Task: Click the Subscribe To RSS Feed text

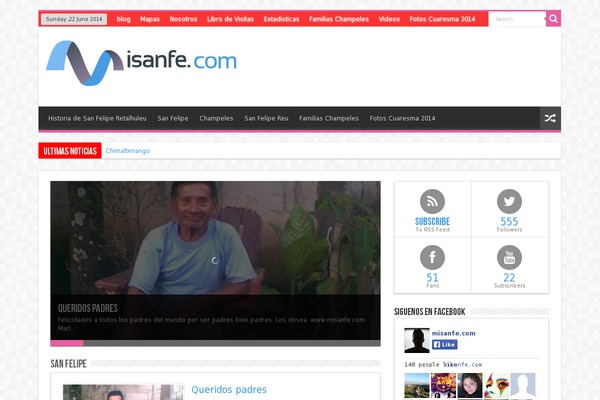Action: (432, 225)
